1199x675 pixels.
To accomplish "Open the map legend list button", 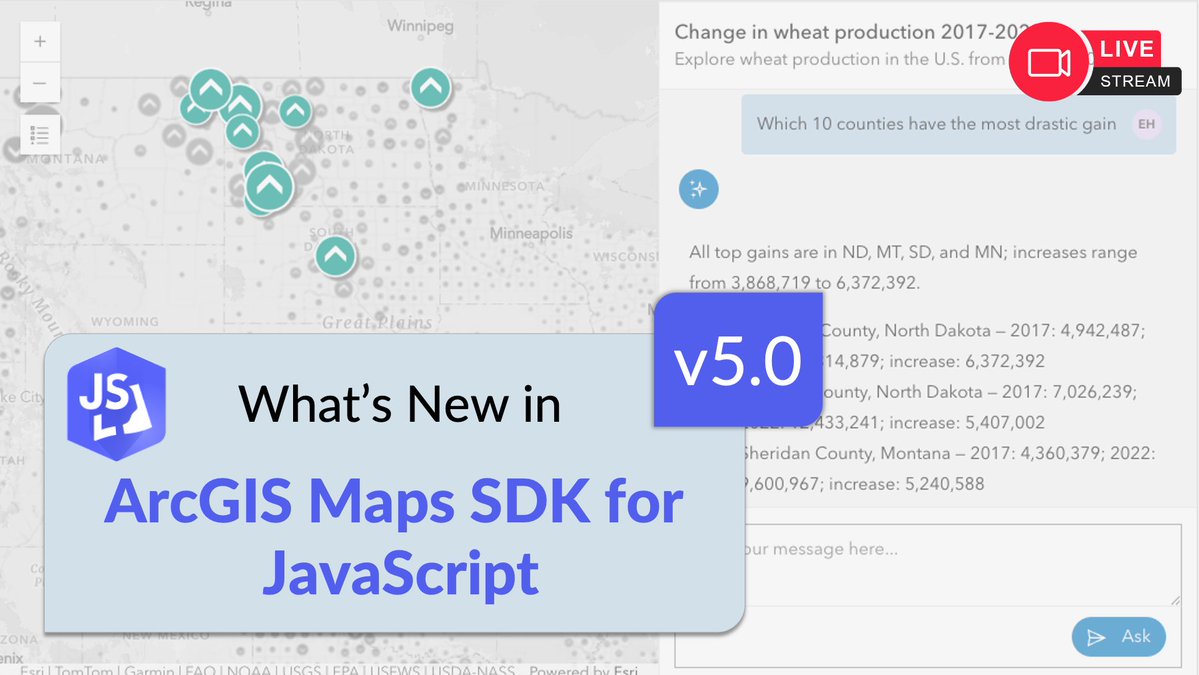I will point(40,135).
